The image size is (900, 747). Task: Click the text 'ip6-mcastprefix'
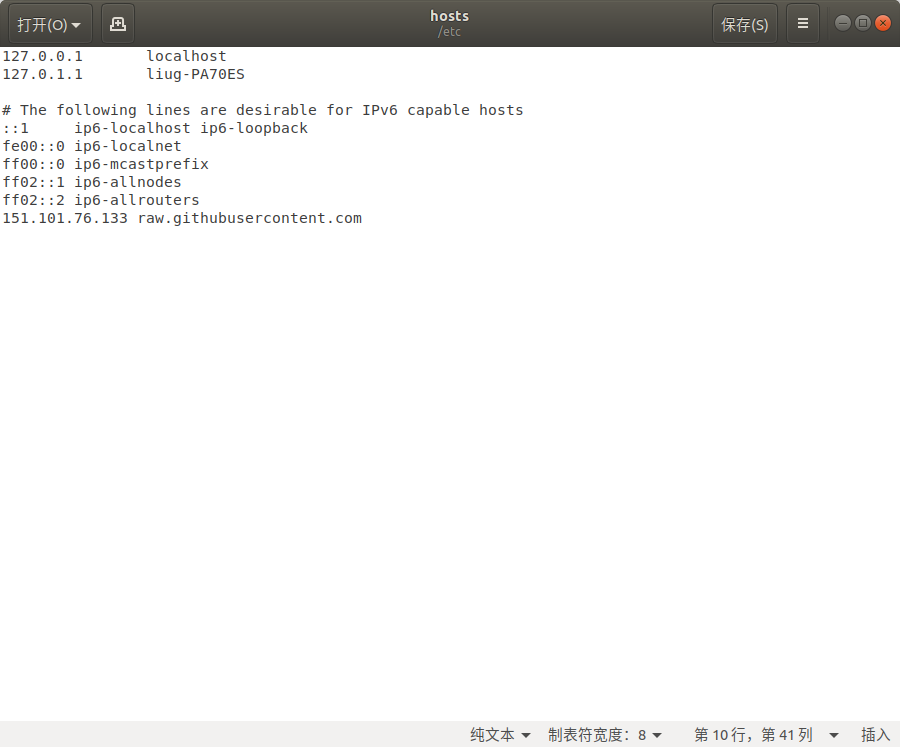click(141, 164)
